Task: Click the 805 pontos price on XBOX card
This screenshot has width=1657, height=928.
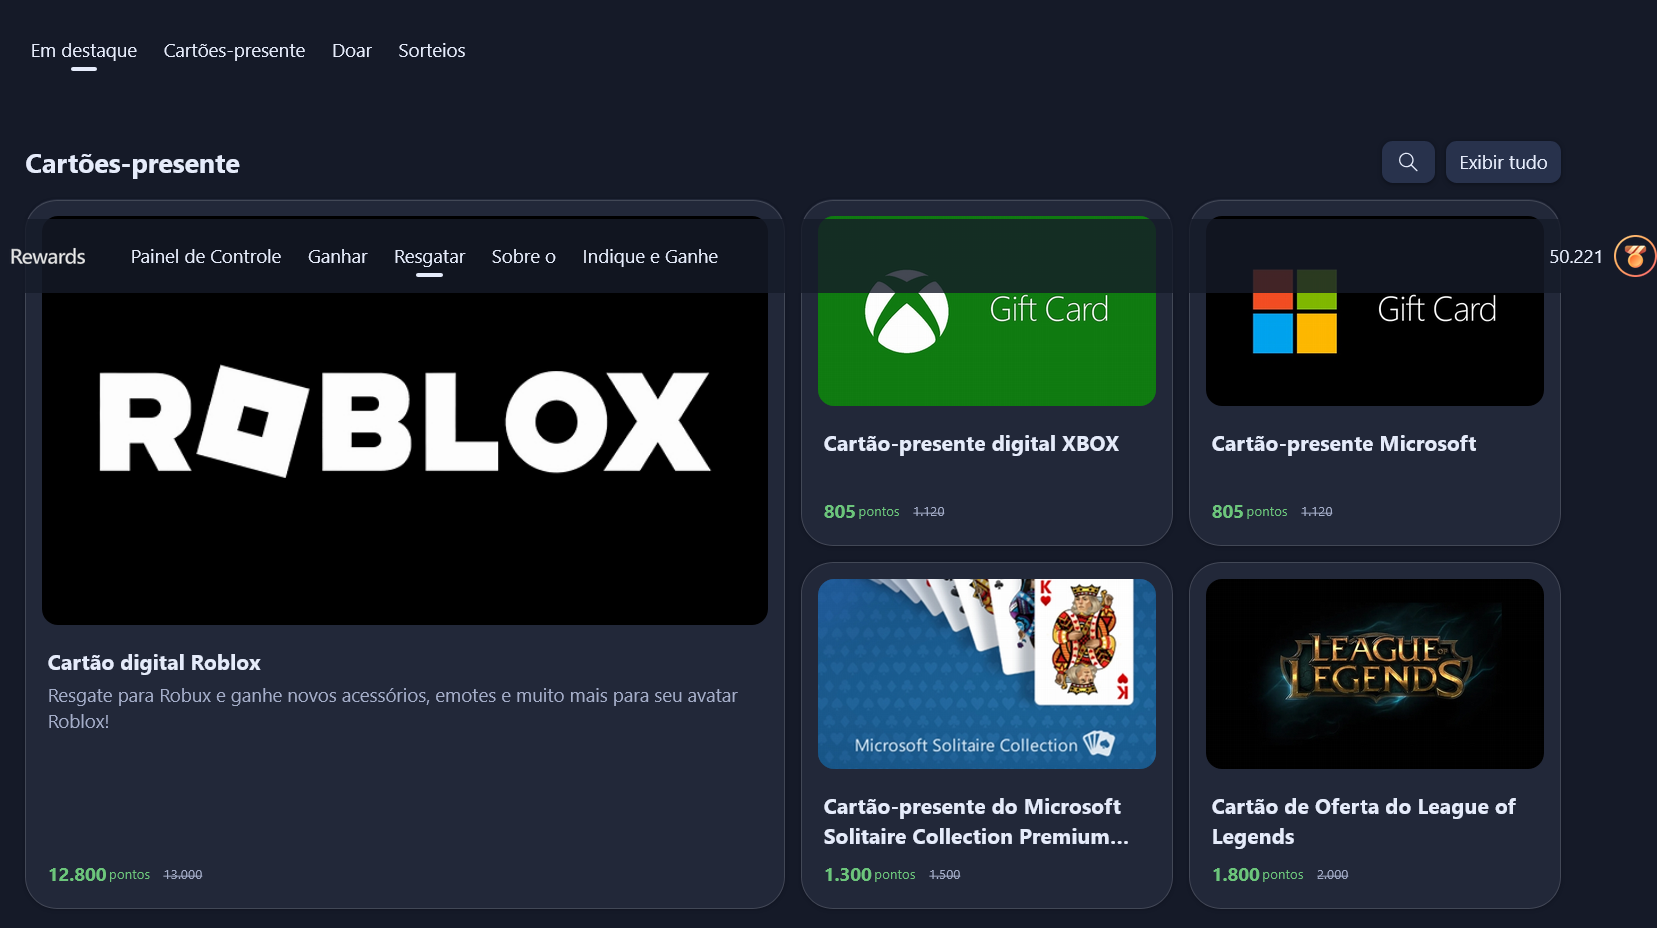Action: point(862,512)
